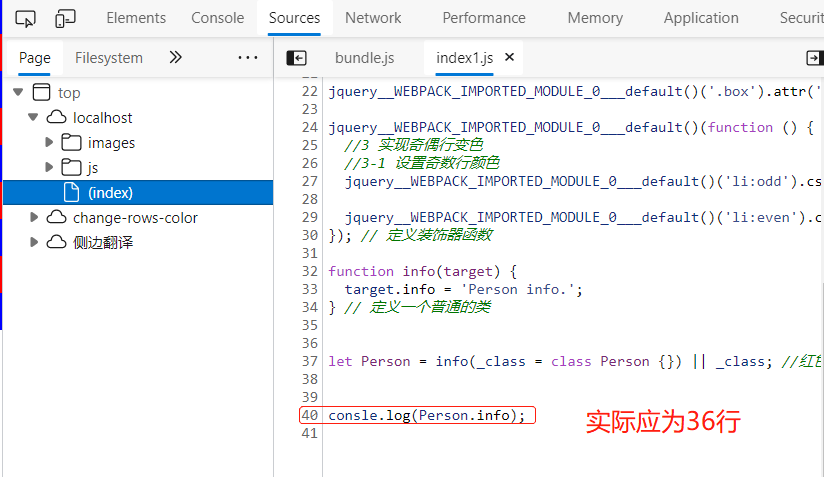Click the images folder icon
This screenshot has width=824, height=477.
[x=71, y=142]
